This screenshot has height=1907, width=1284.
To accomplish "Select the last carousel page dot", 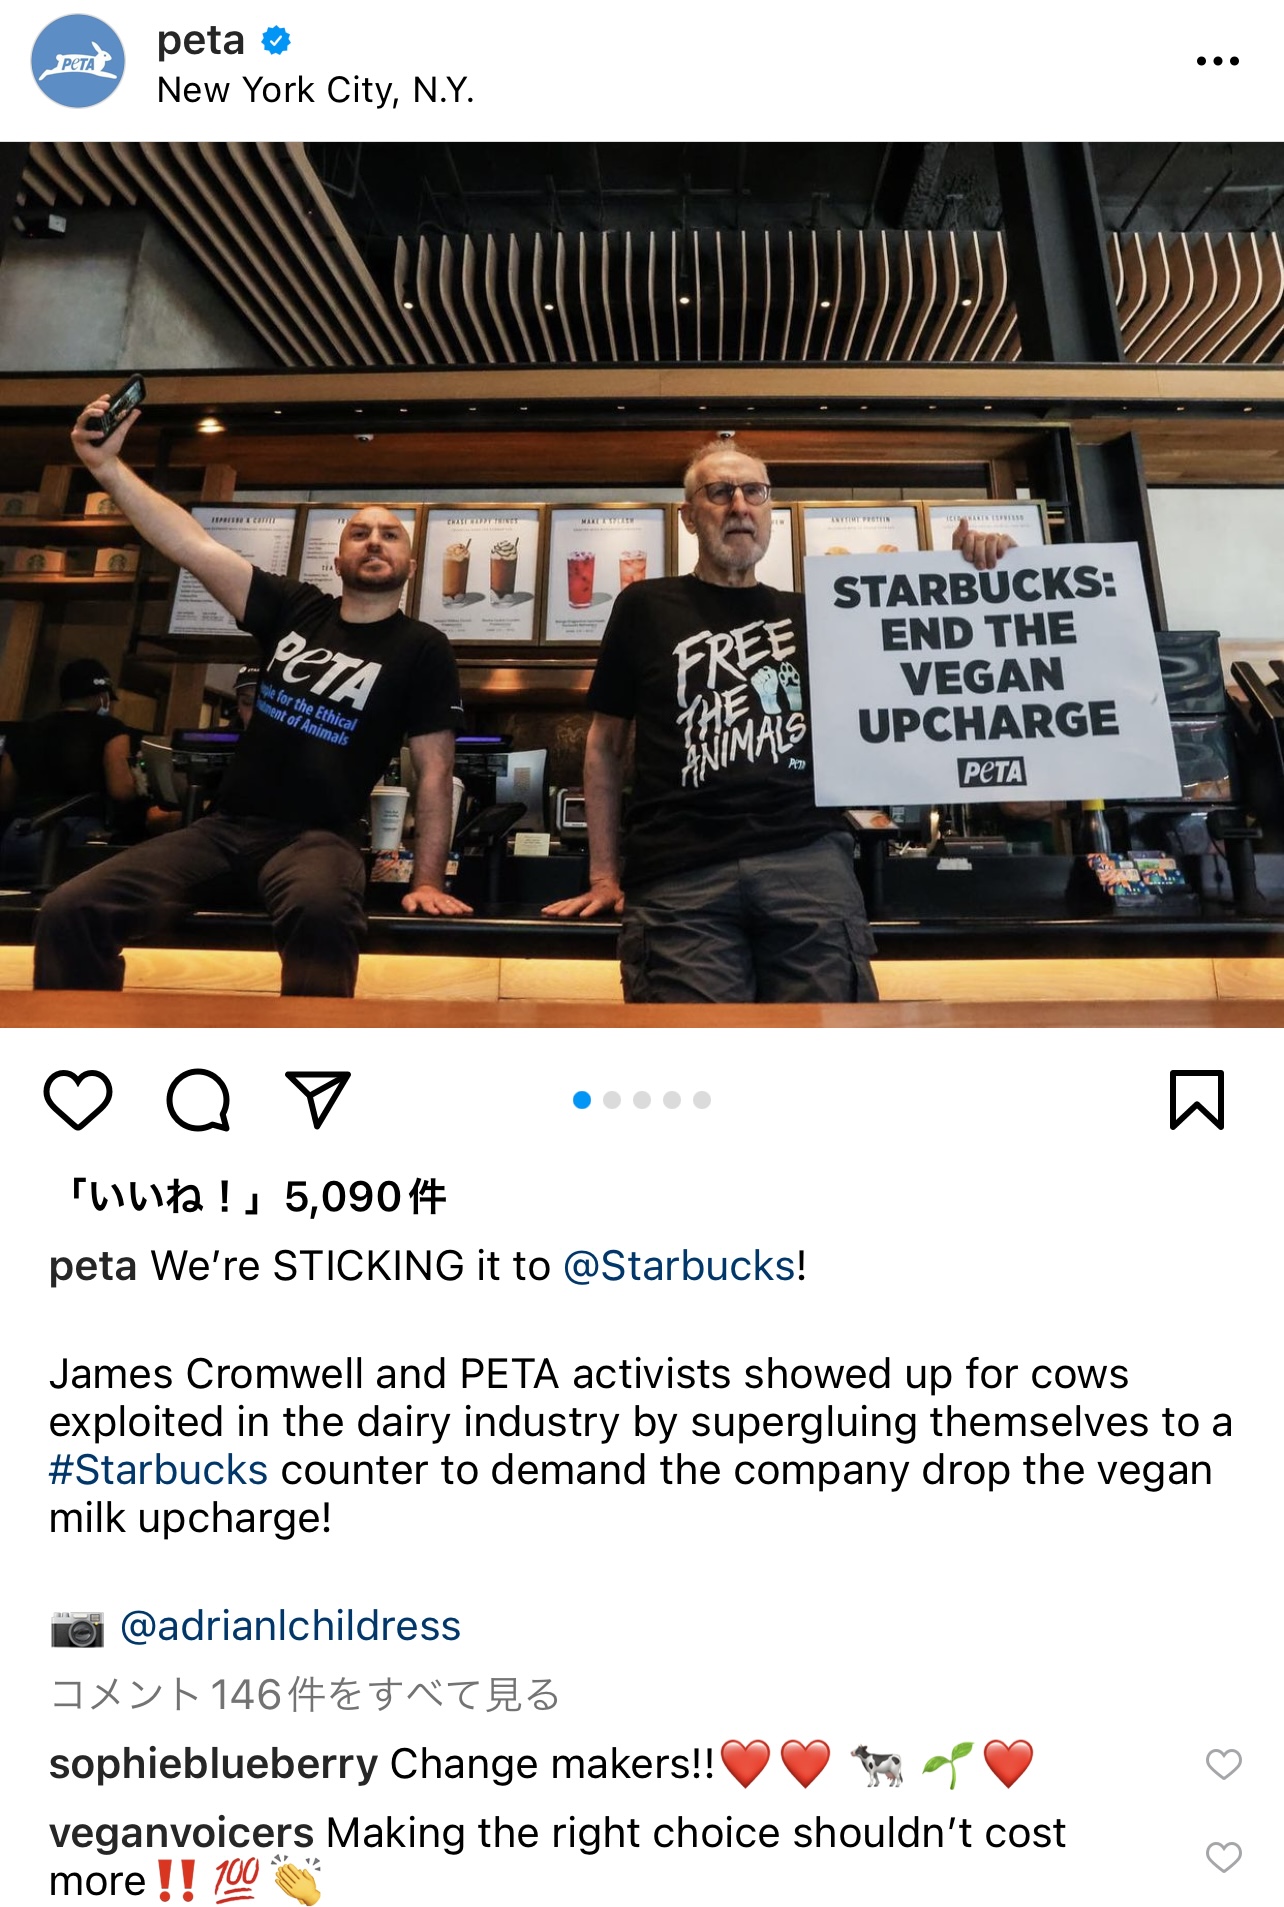I will point(702,1100).
